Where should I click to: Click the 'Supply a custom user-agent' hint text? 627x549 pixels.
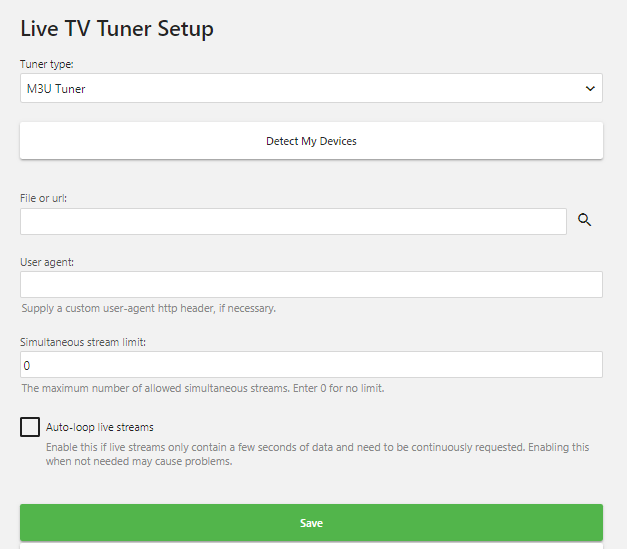pos(149,308)
